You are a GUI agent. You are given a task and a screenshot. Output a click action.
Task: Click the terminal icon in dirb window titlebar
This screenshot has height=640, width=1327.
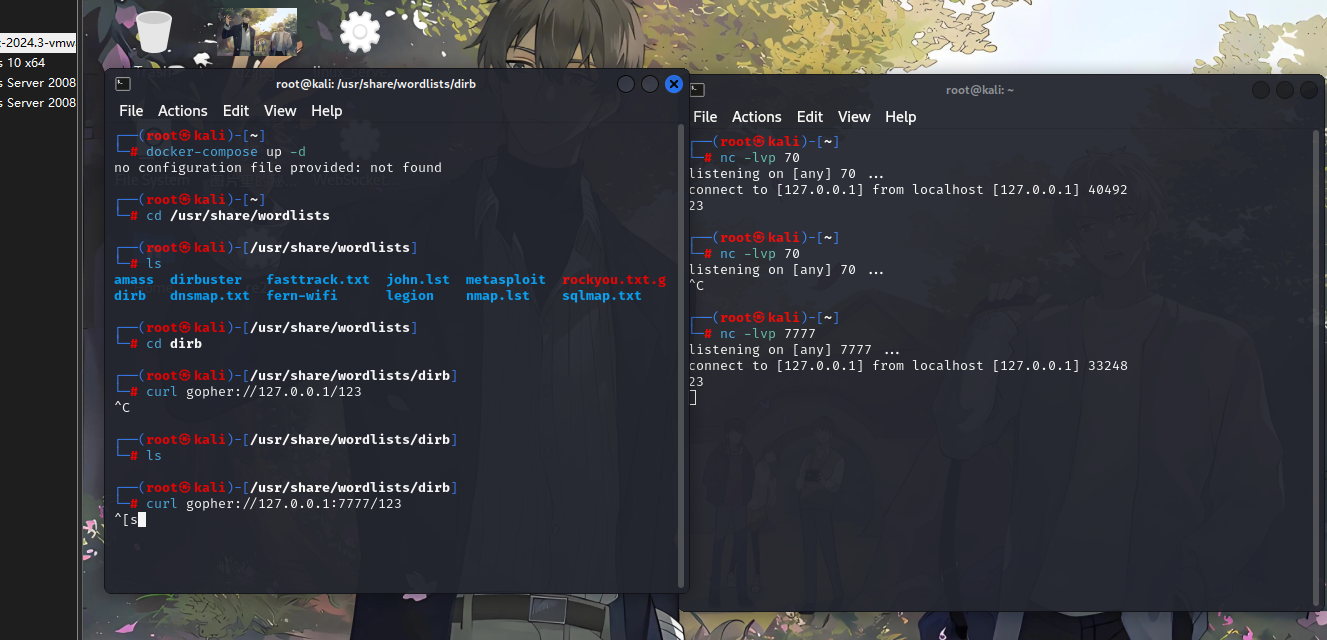pyautogui.click(x=122, y=84)
